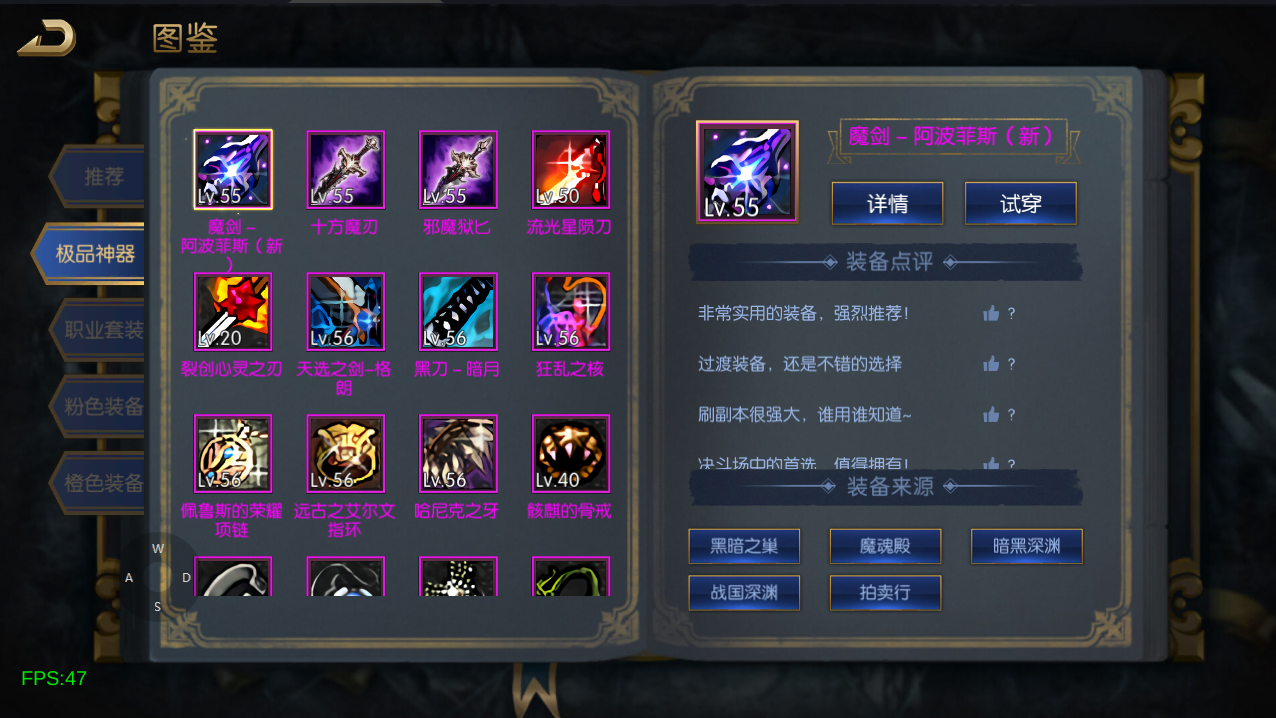
Task: Like the 过渡装备 review thumbs-up
Action: [991, 364]
